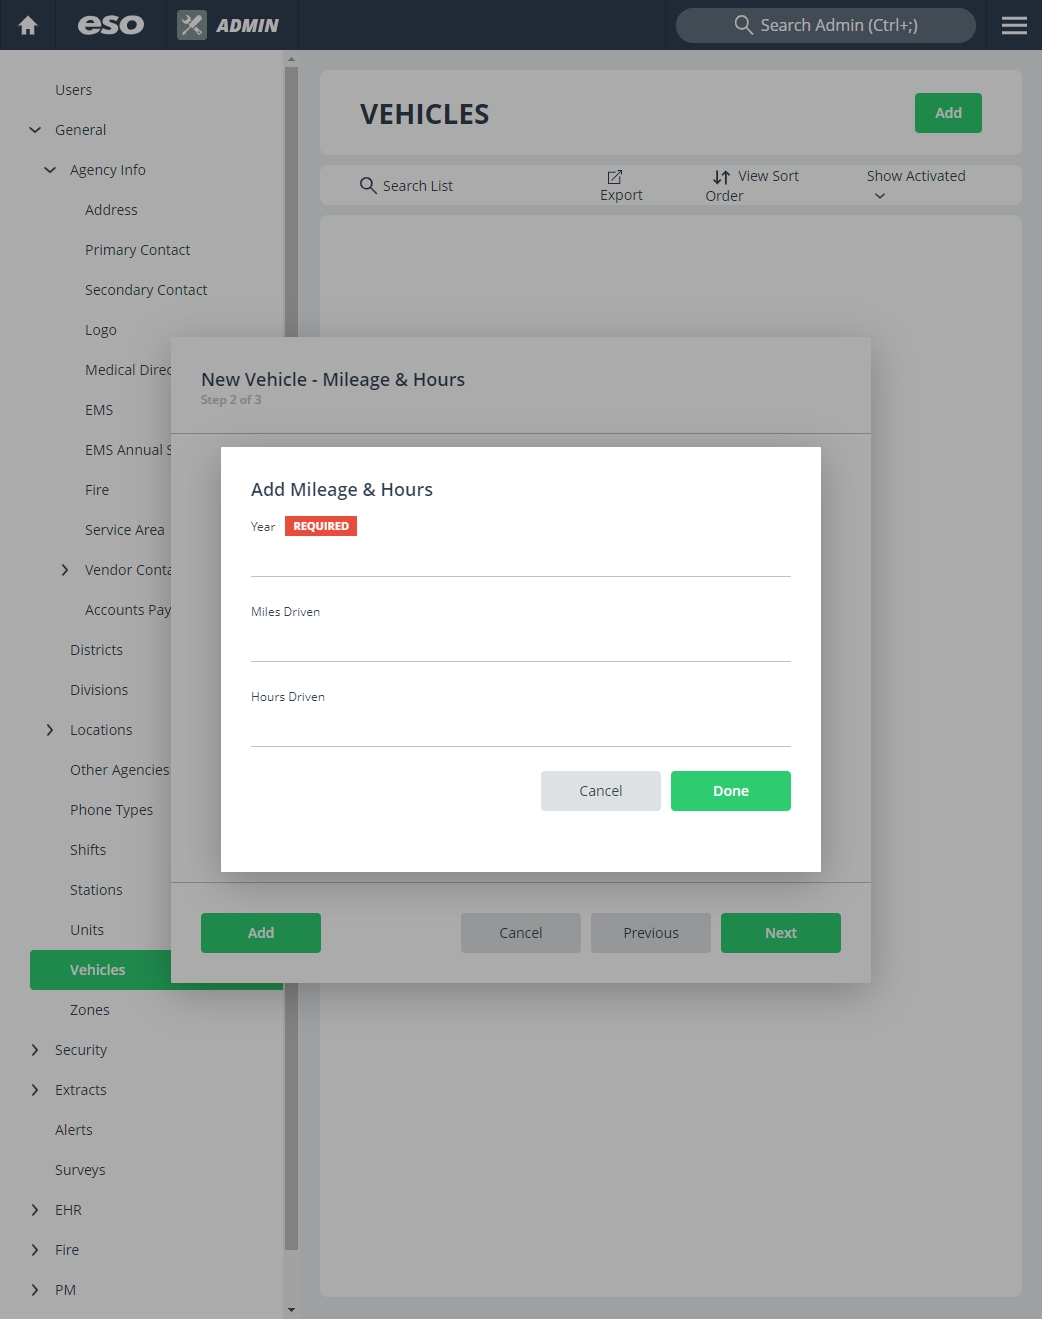The width and height of the screenshot is (1042, 1319).
Task: Select Users in the sidebar
Action: [73, 90]
